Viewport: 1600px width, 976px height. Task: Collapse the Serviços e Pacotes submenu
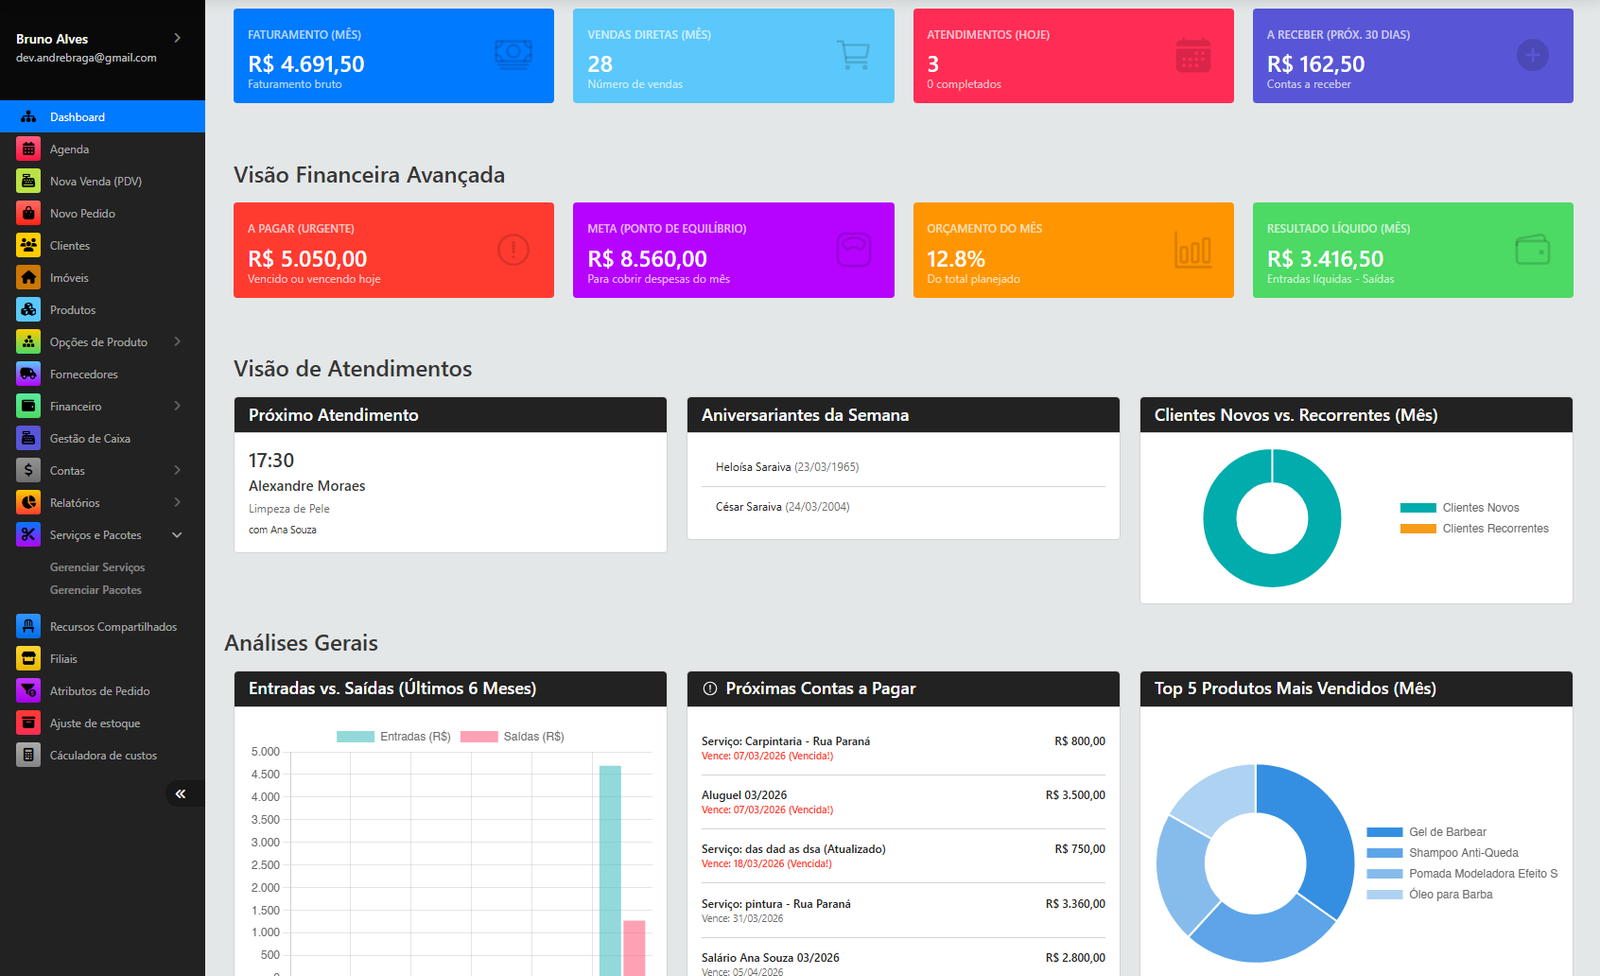click(177, 534)
